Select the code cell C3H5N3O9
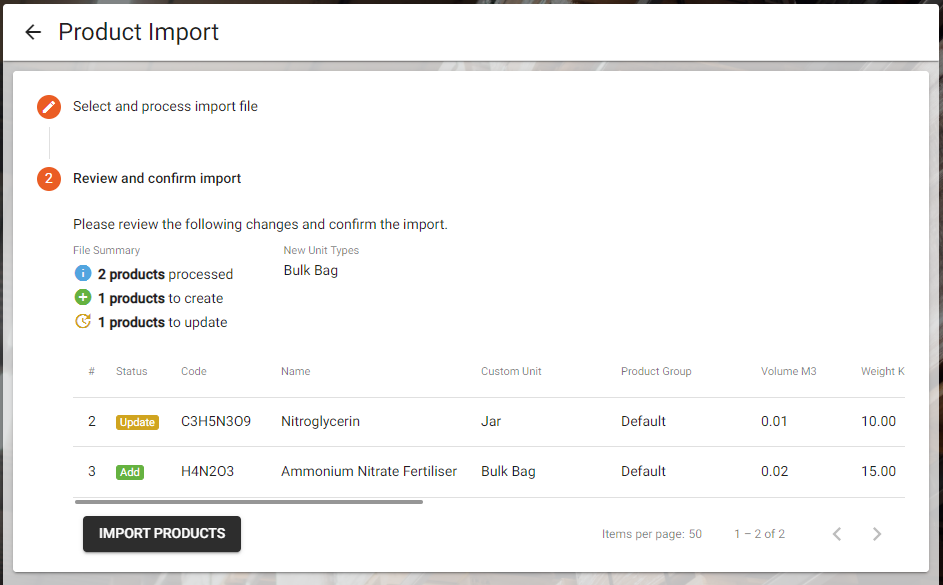This screenshot has height=585, width=943. pyautogui.click(x=216, y=421)
